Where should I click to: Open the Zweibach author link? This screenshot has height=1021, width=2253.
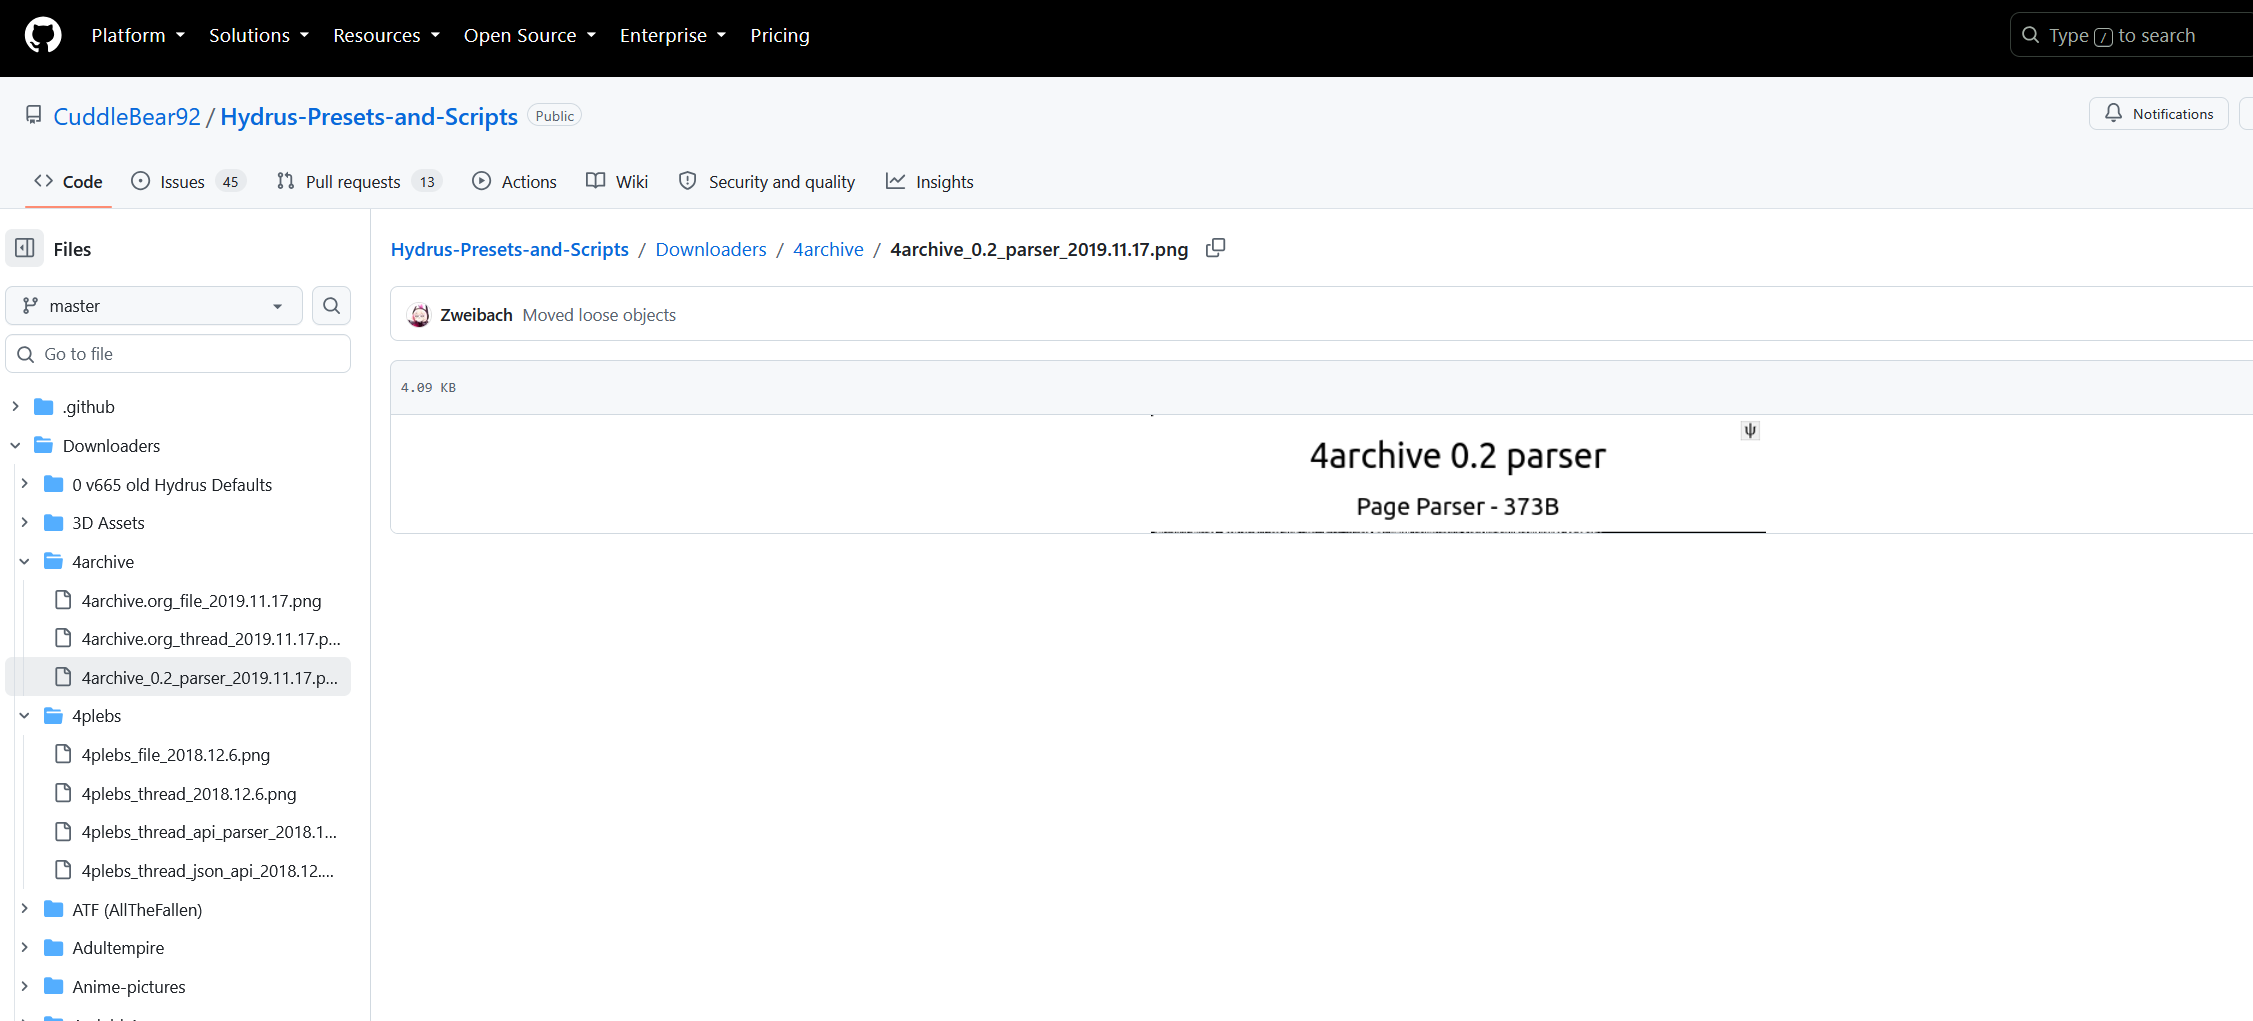coord(476,315)
